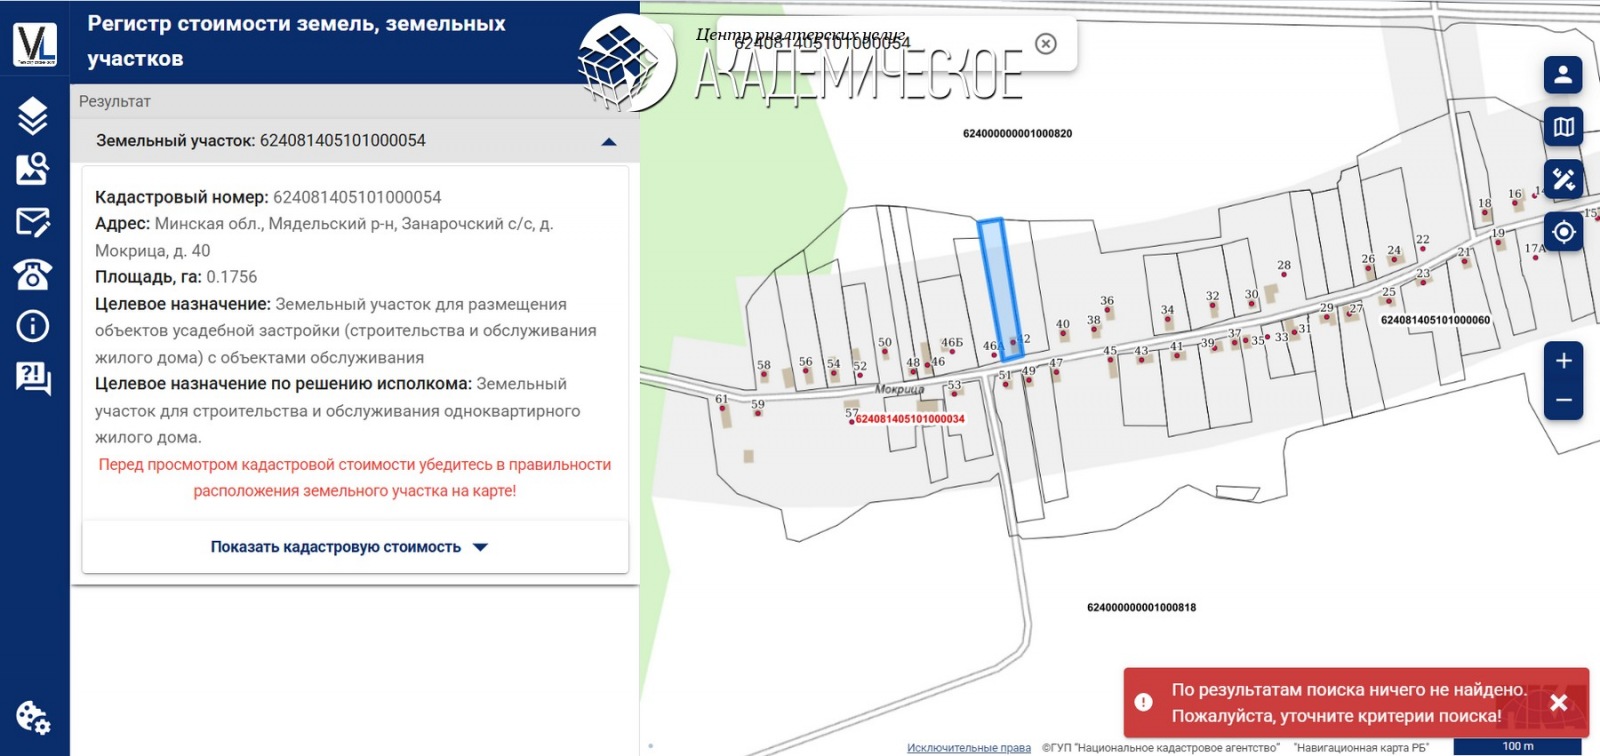Open the map layers panel icon
The height and width of the screenshot is (756, 1600).
point(33,116)
